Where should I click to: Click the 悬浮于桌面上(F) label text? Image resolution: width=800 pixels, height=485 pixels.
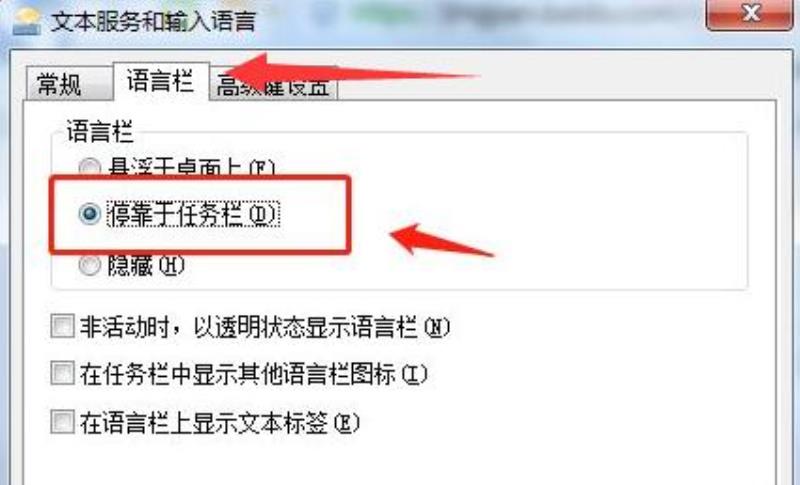click(191, 167)
